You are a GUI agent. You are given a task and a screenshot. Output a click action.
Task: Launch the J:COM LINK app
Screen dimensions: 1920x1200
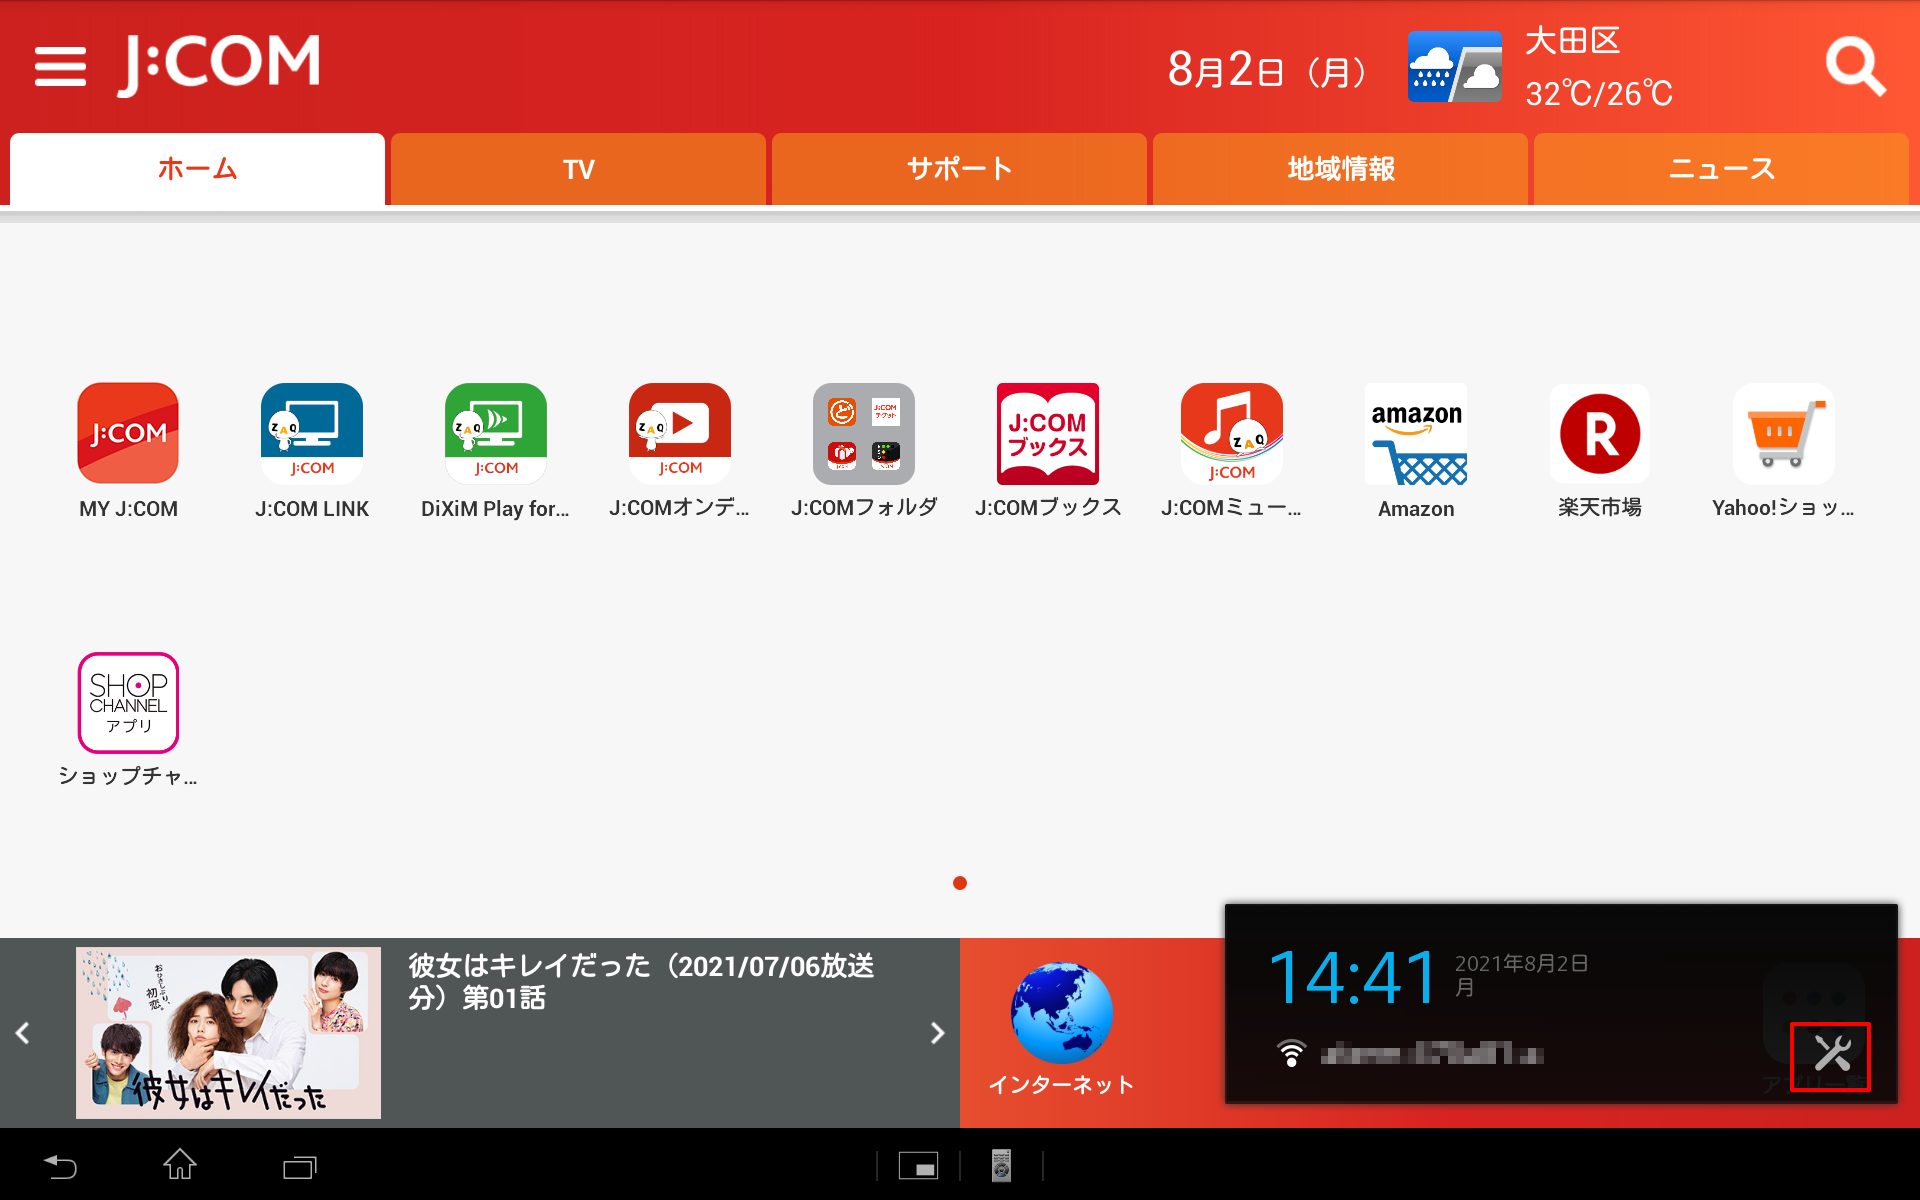pos(312,433)
